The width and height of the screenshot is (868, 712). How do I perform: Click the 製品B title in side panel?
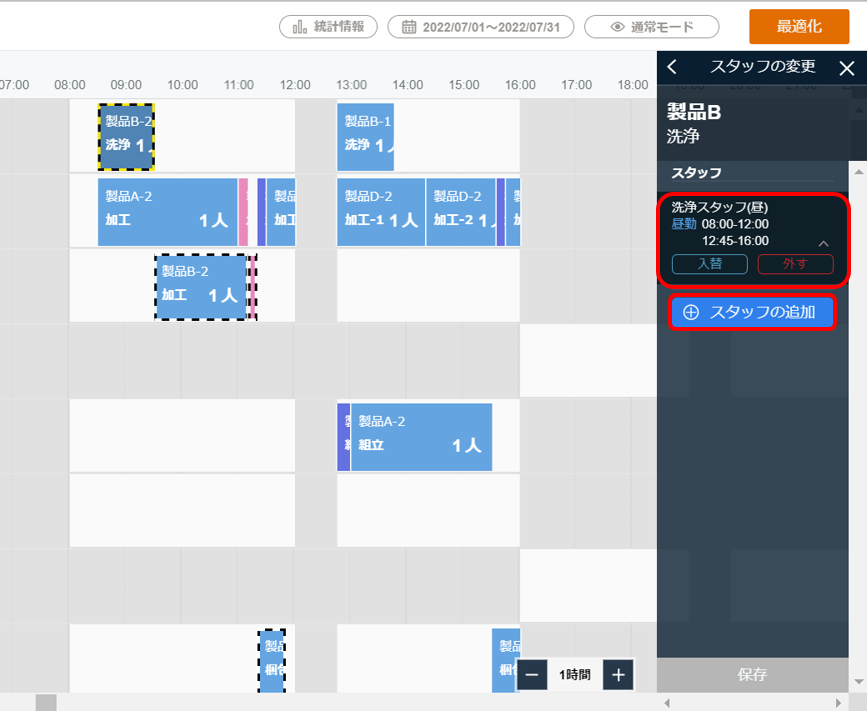(x=694, y=112)
